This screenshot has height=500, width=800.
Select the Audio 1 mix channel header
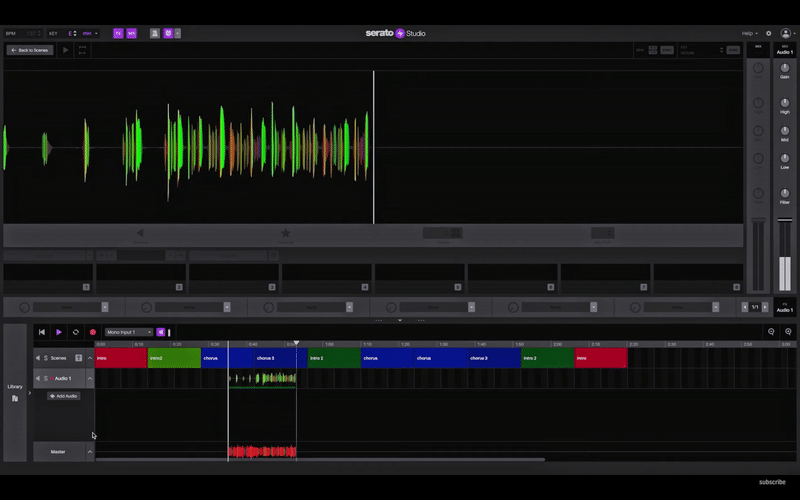coord(785,49)
